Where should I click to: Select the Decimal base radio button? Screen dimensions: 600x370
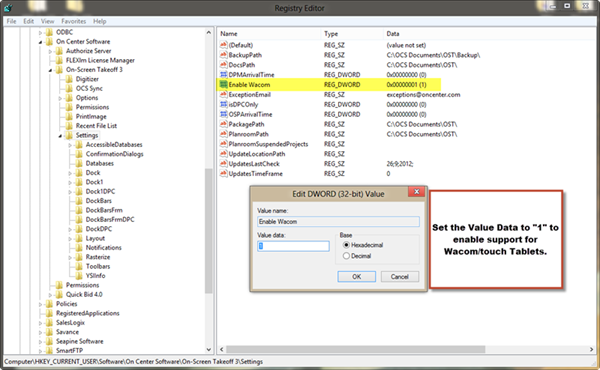coord(346,256)
